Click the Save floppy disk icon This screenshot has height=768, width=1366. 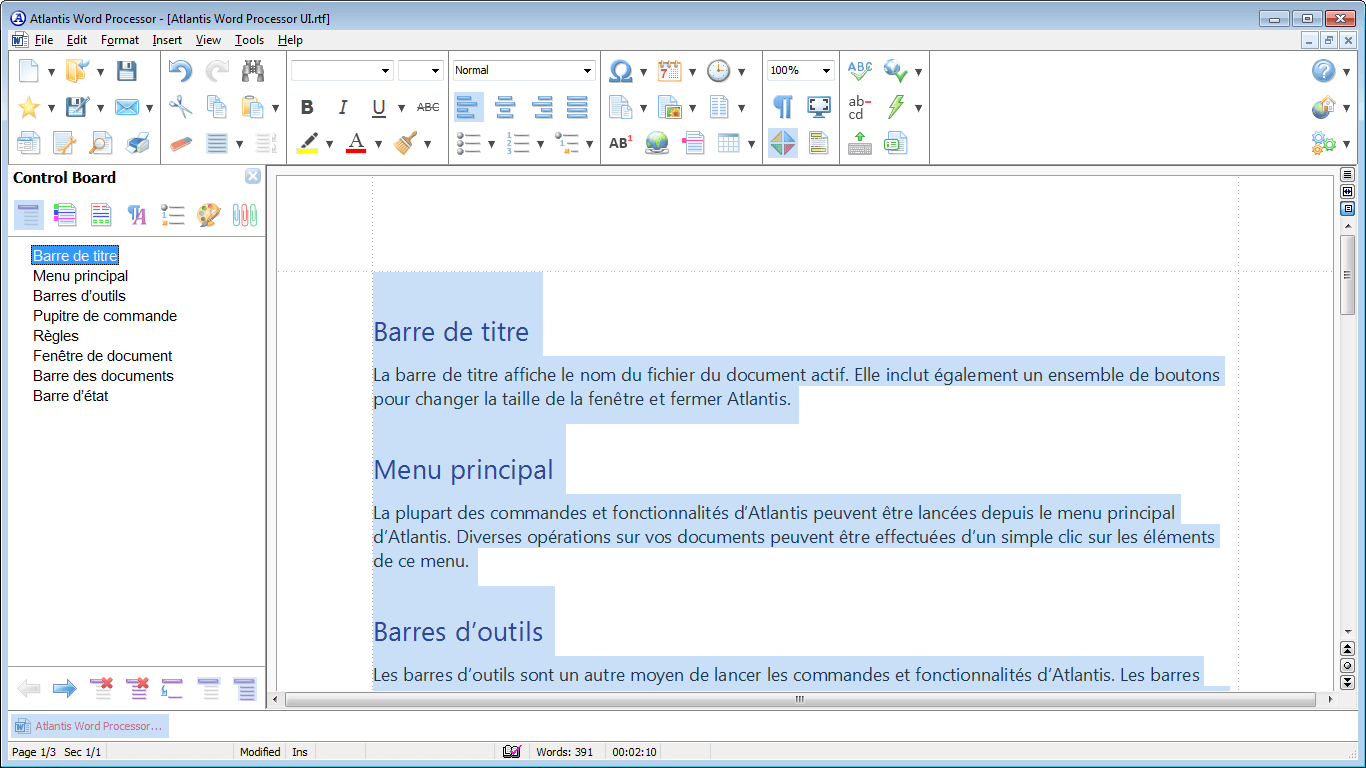(x=126, y=71)
